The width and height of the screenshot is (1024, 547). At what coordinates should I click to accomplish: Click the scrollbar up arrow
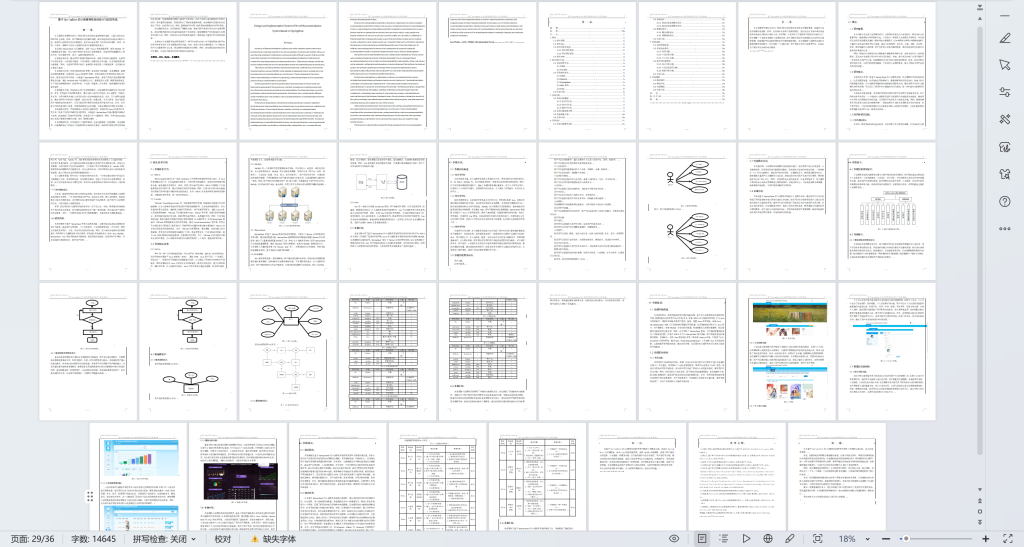pyautogui.click(x=980, y=19)
